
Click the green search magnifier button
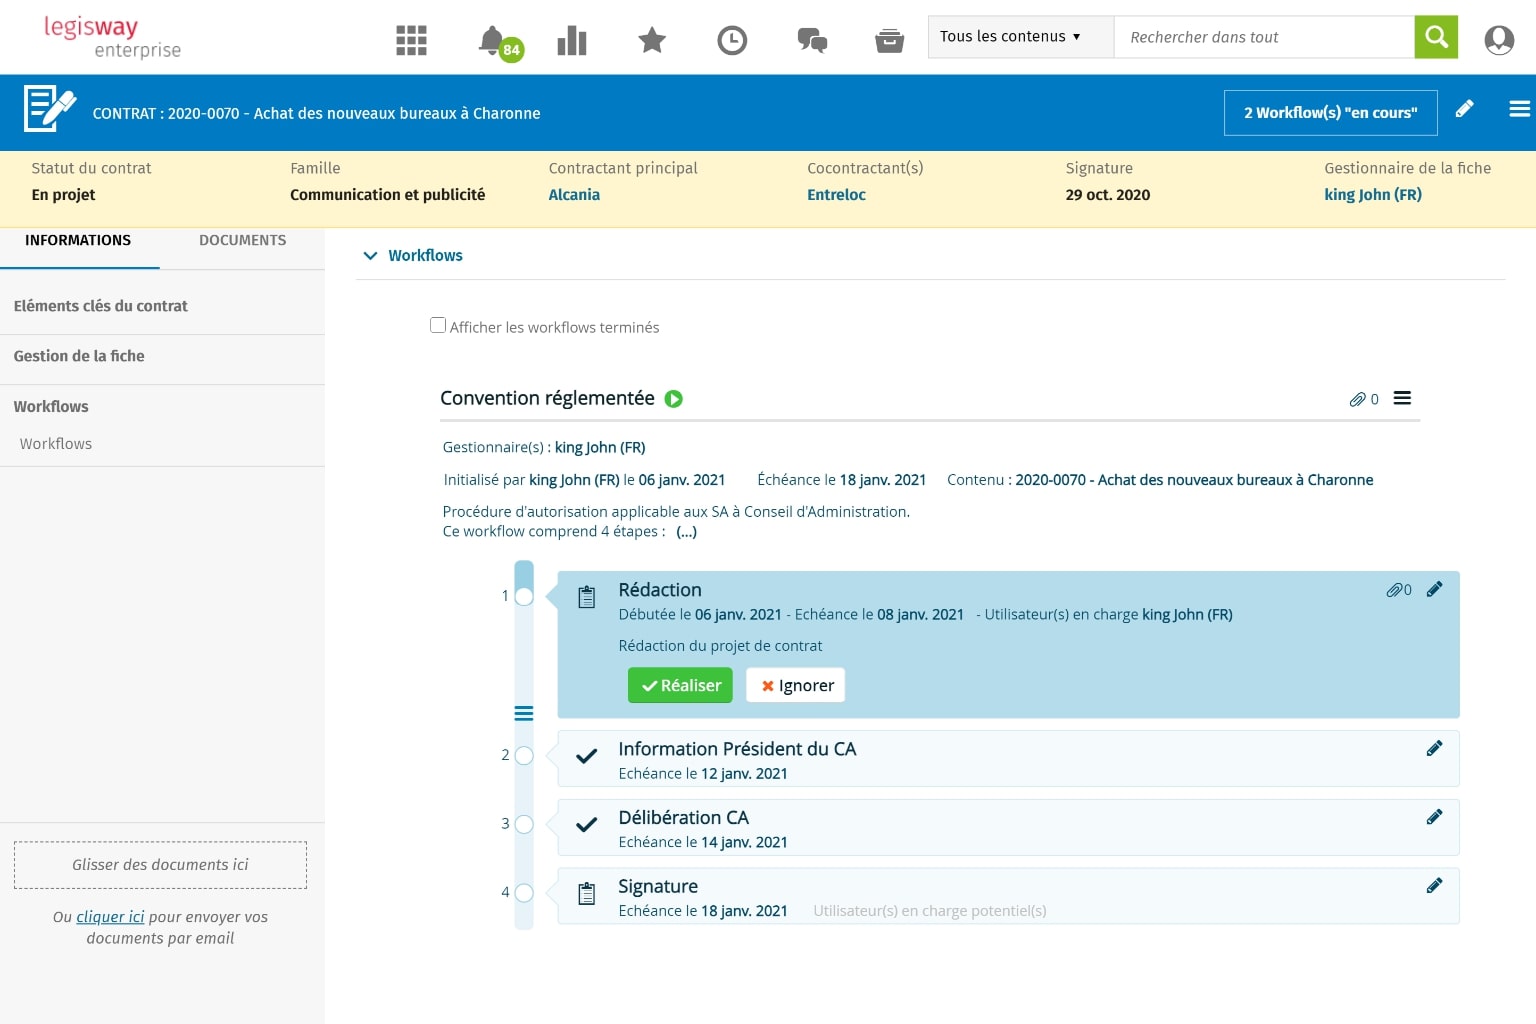tap(1436, 37)
